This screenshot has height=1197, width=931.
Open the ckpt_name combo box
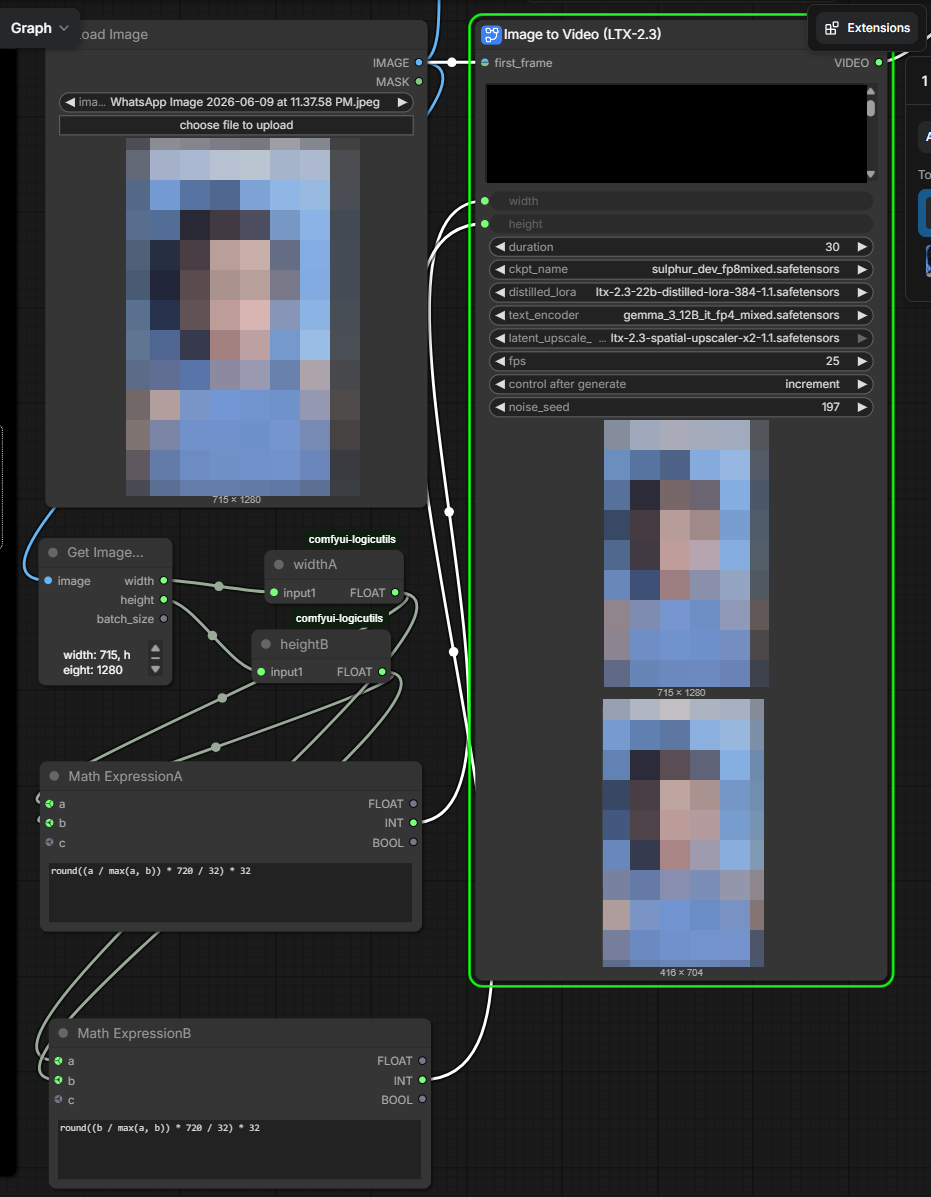coord(681,269)
